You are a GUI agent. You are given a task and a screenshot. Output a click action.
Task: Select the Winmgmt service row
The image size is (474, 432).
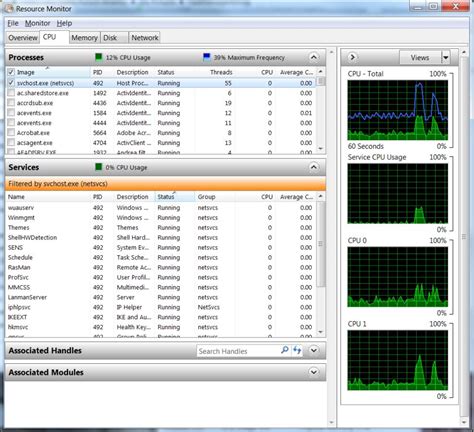tap(161, 218)
